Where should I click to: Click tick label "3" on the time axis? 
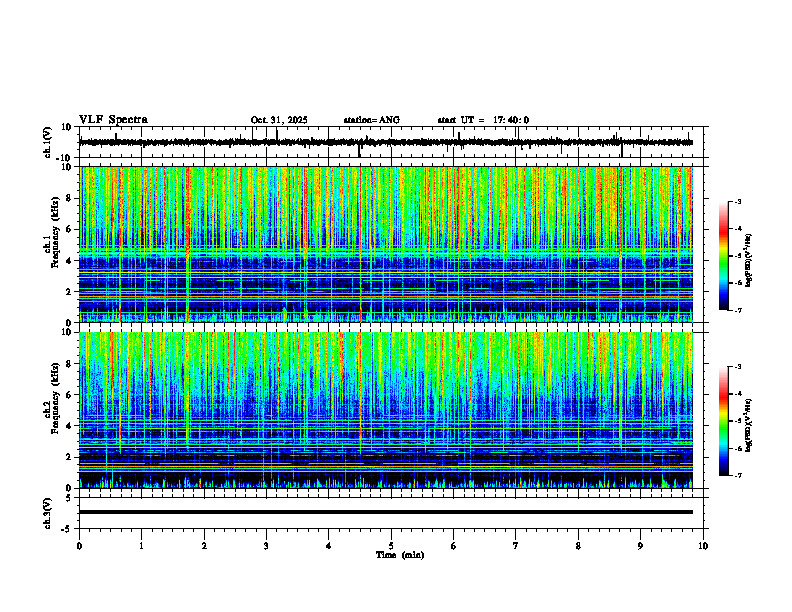pos(266,546)
